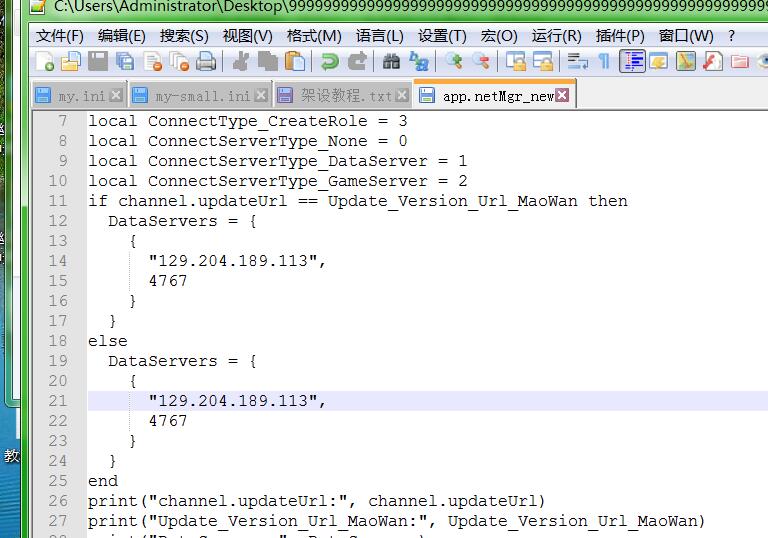This screenshot has width=768, height=538.
Task: Click the port 4767 on line 15
Action: pos(168,281)
